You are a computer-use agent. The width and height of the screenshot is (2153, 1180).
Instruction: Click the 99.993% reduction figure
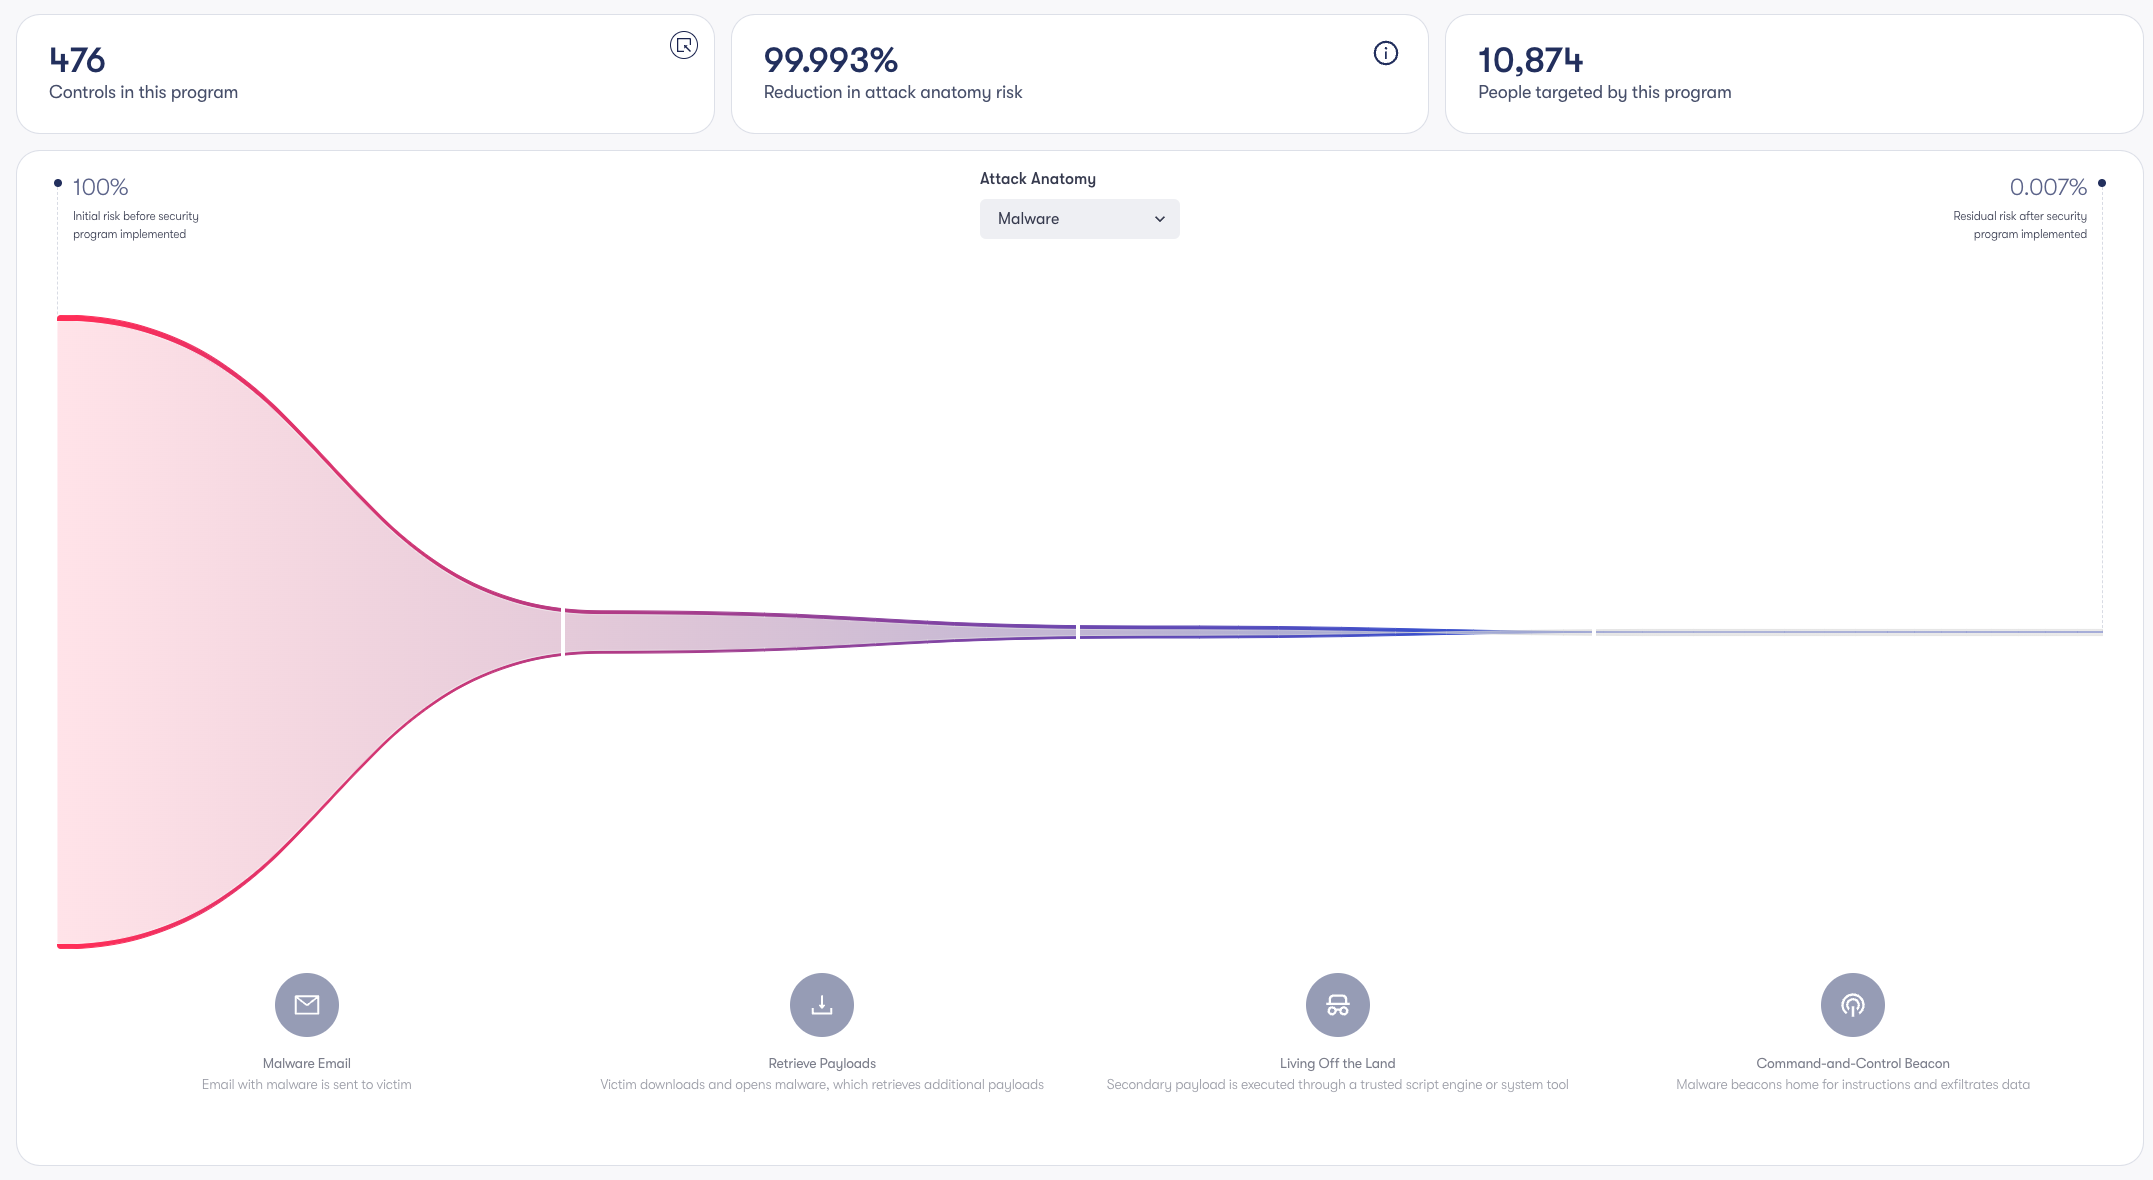click(x=831, y=60)
